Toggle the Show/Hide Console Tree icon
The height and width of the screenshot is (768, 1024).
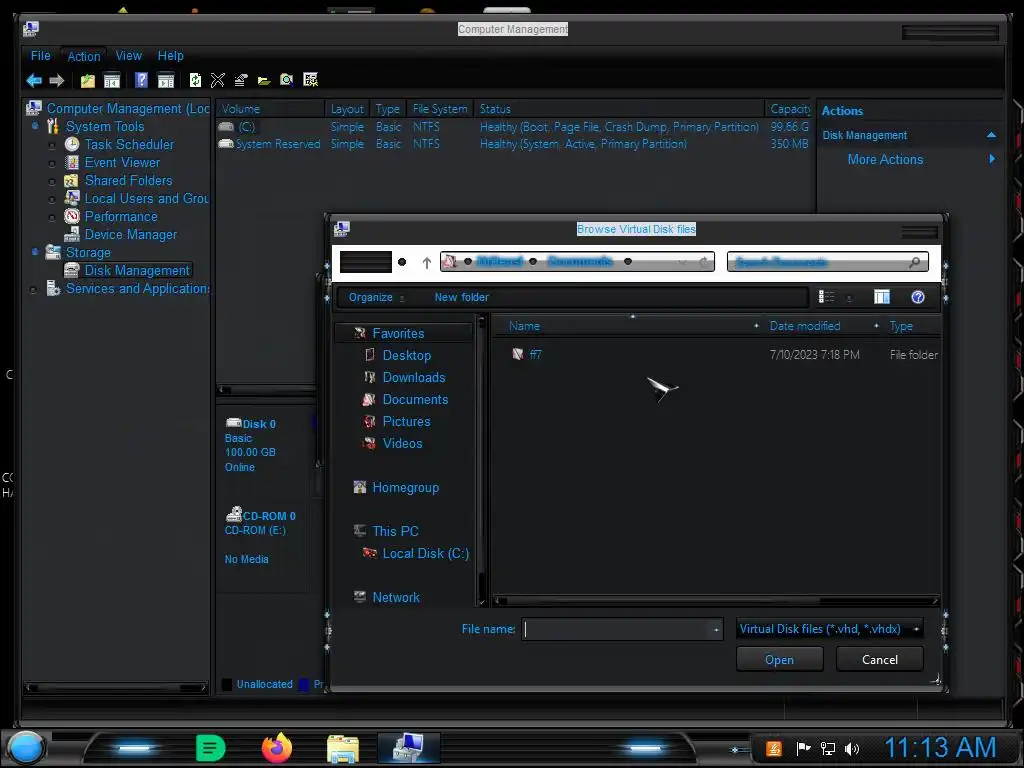112,80
